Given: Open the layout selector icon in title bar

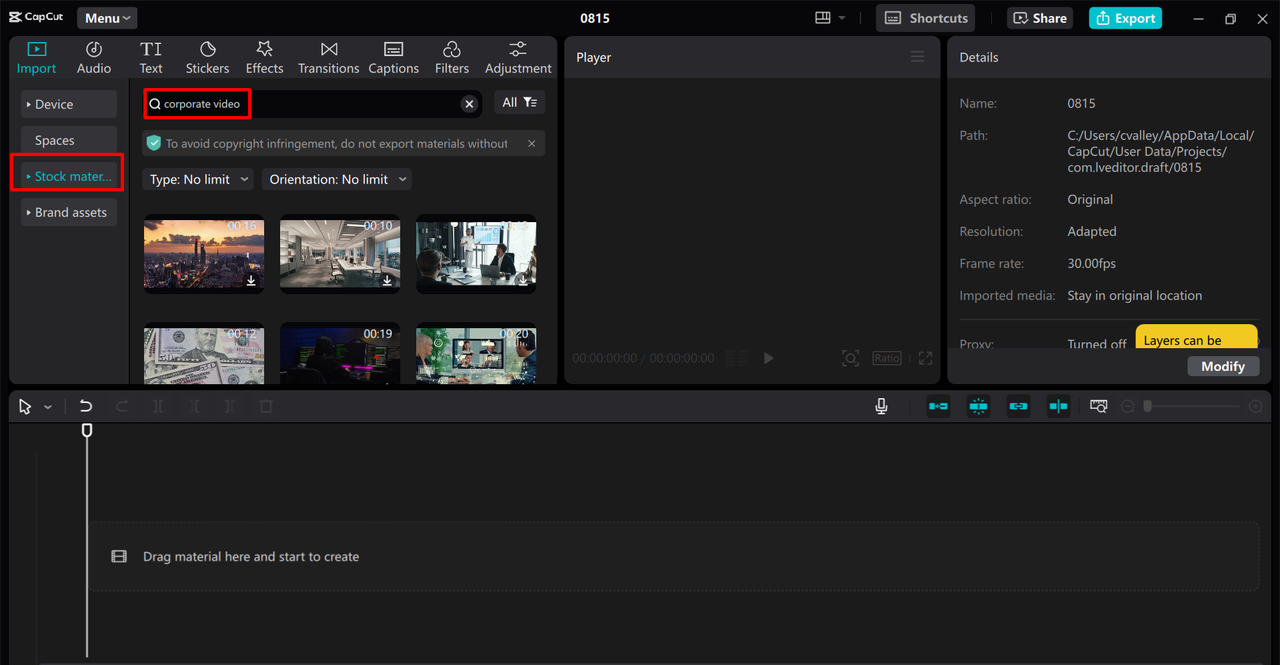Looking at the screenshot, I should pos(823,18).
